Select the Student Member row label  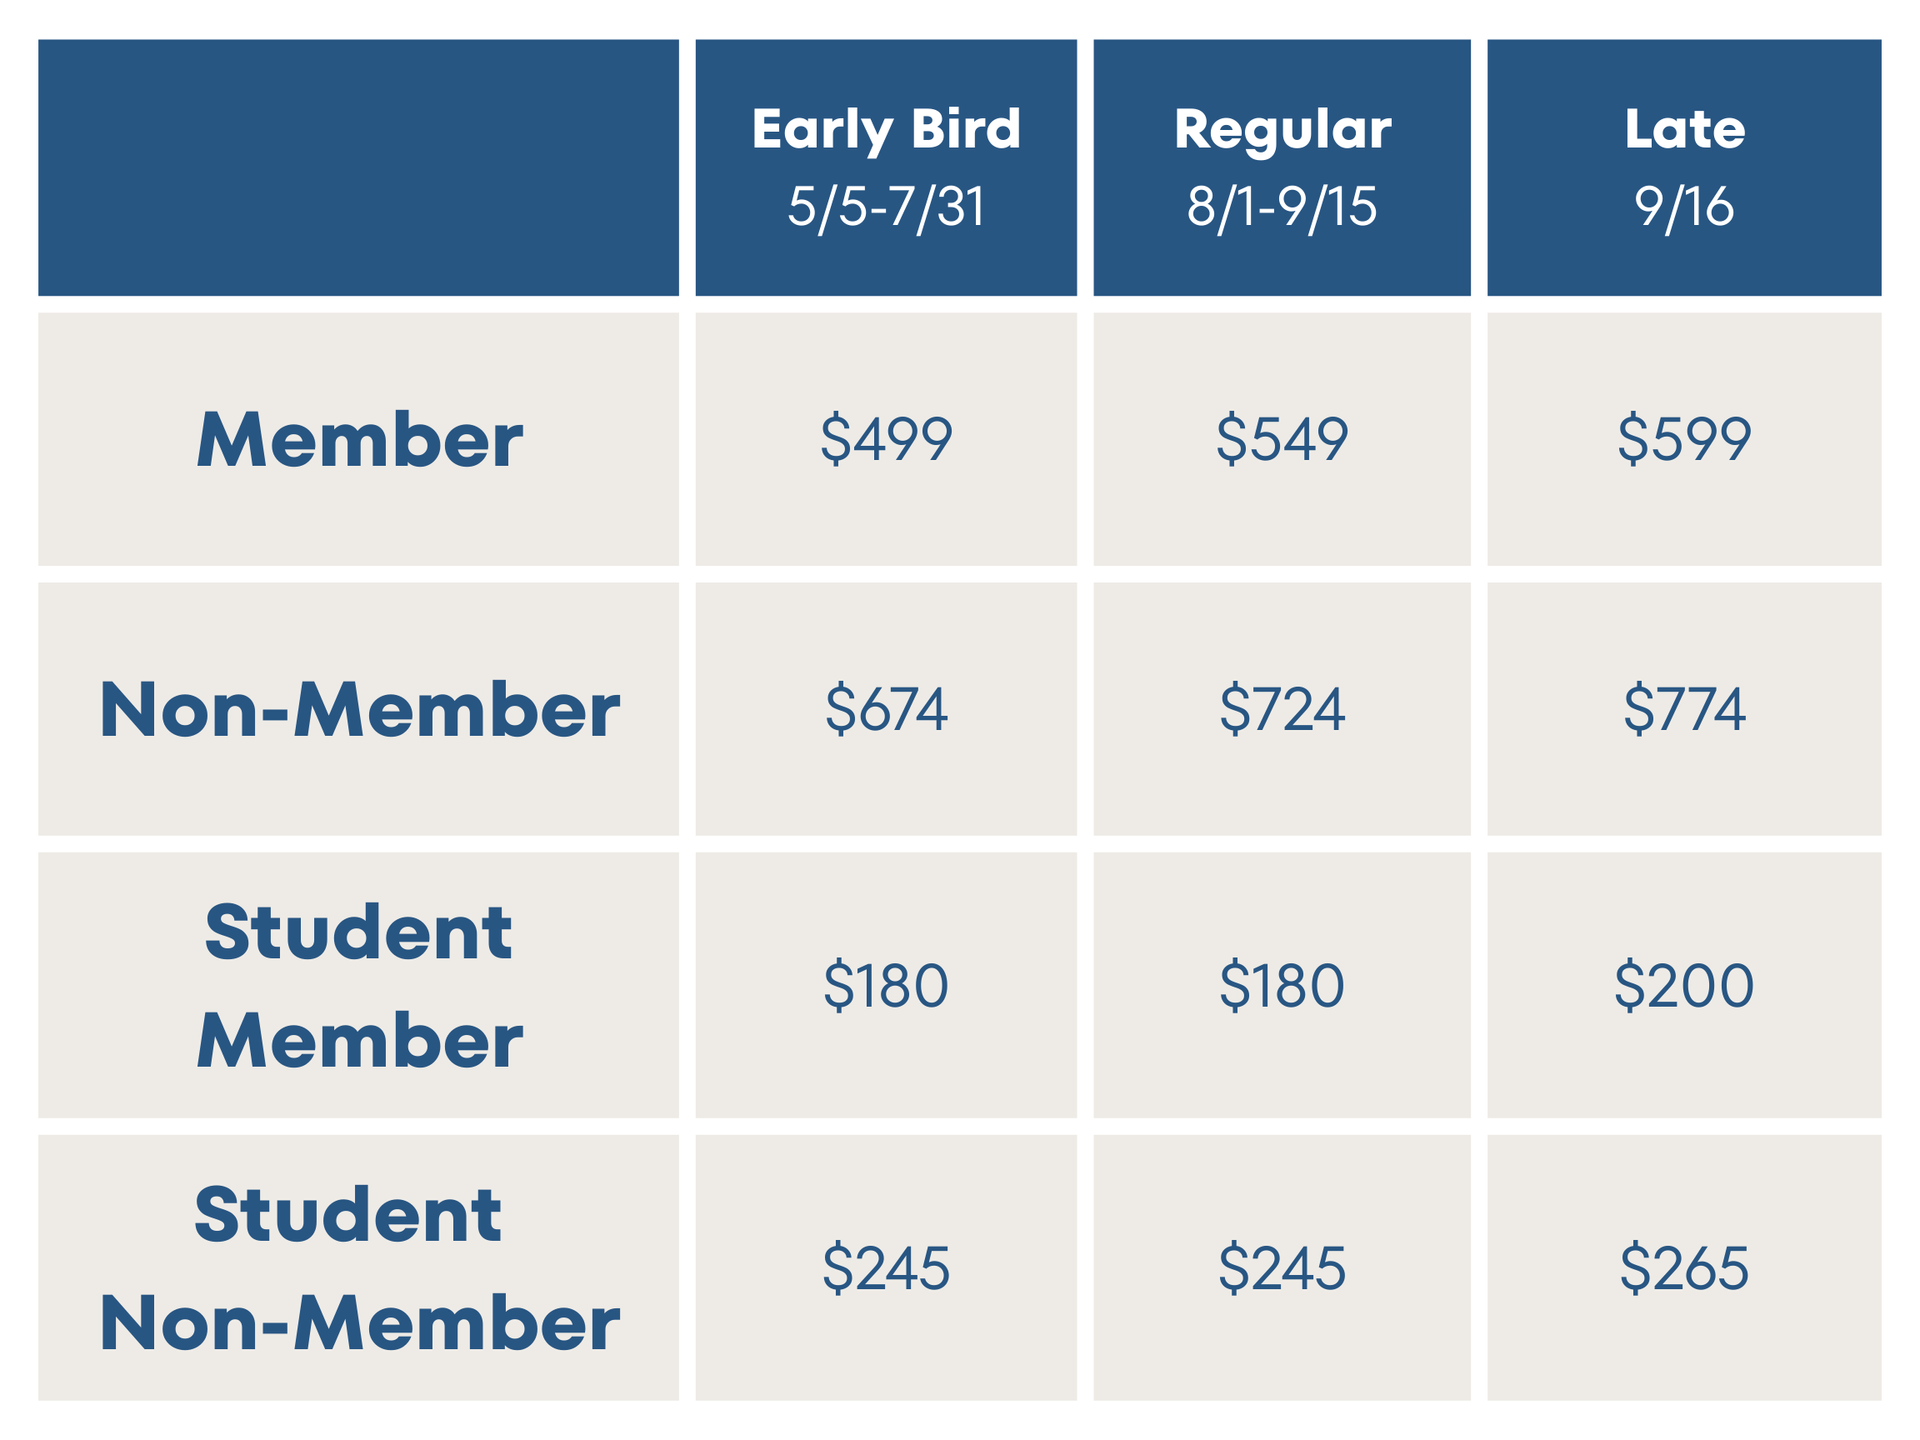[359, 985]
